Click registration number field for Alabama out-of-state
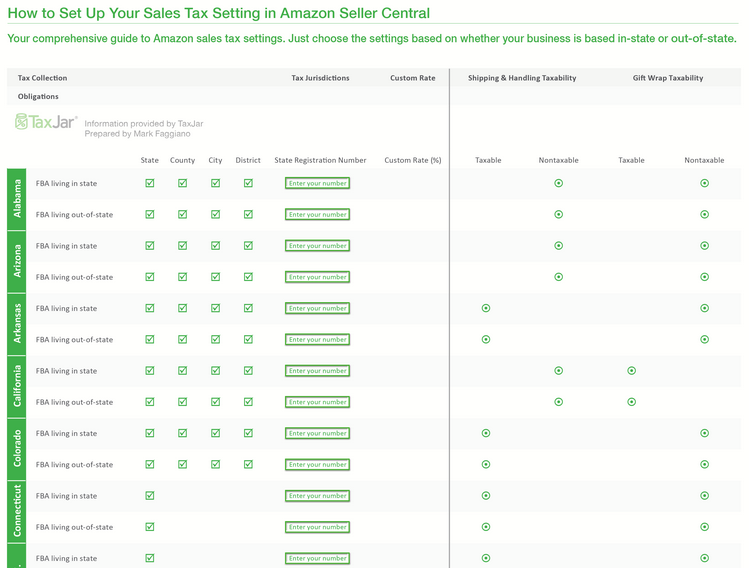749x568 pixels. [318, 214]
